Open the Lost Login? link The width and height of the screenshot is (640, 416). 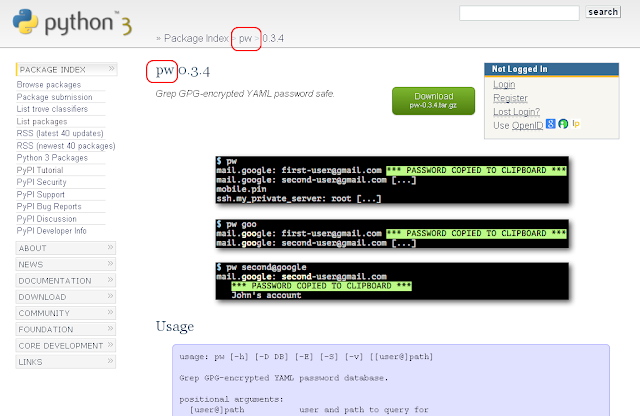[516, 111]
